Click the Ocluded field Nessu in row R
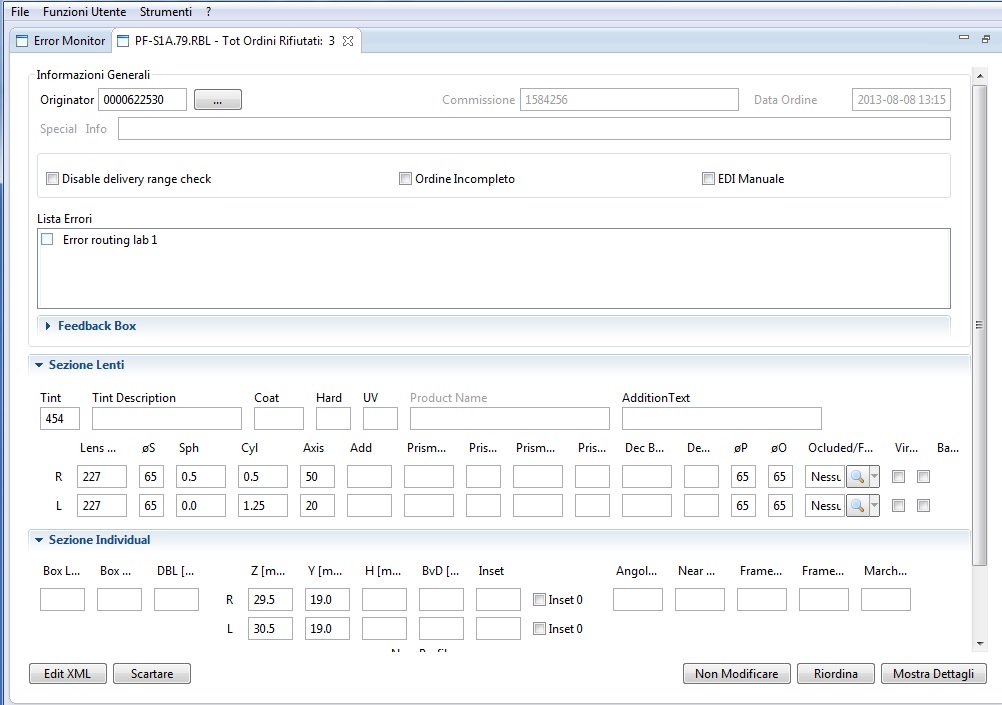The width and height of the screenshot is (1002, 705). pyautogui.click(x=825, y=477)
